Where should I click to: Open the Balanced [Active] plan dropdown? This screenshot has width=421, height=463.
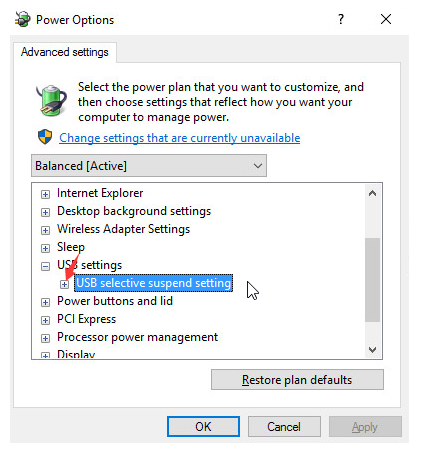click(x=149, y=166)
